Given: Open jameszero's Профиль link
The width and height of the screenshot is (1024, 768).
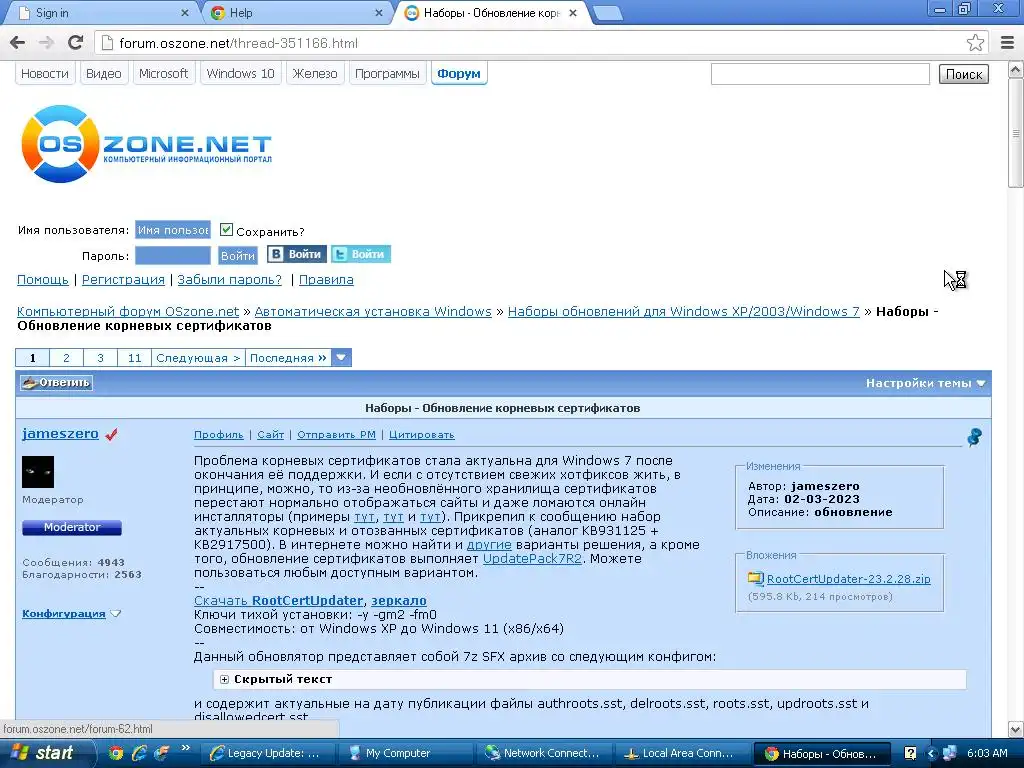Looking at the screenshot, I should (219, 435).
